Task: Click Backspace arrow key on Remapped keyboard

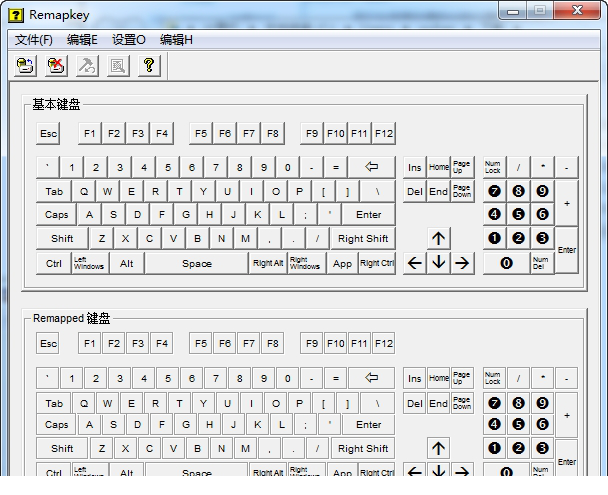Action: click(371, 378)
